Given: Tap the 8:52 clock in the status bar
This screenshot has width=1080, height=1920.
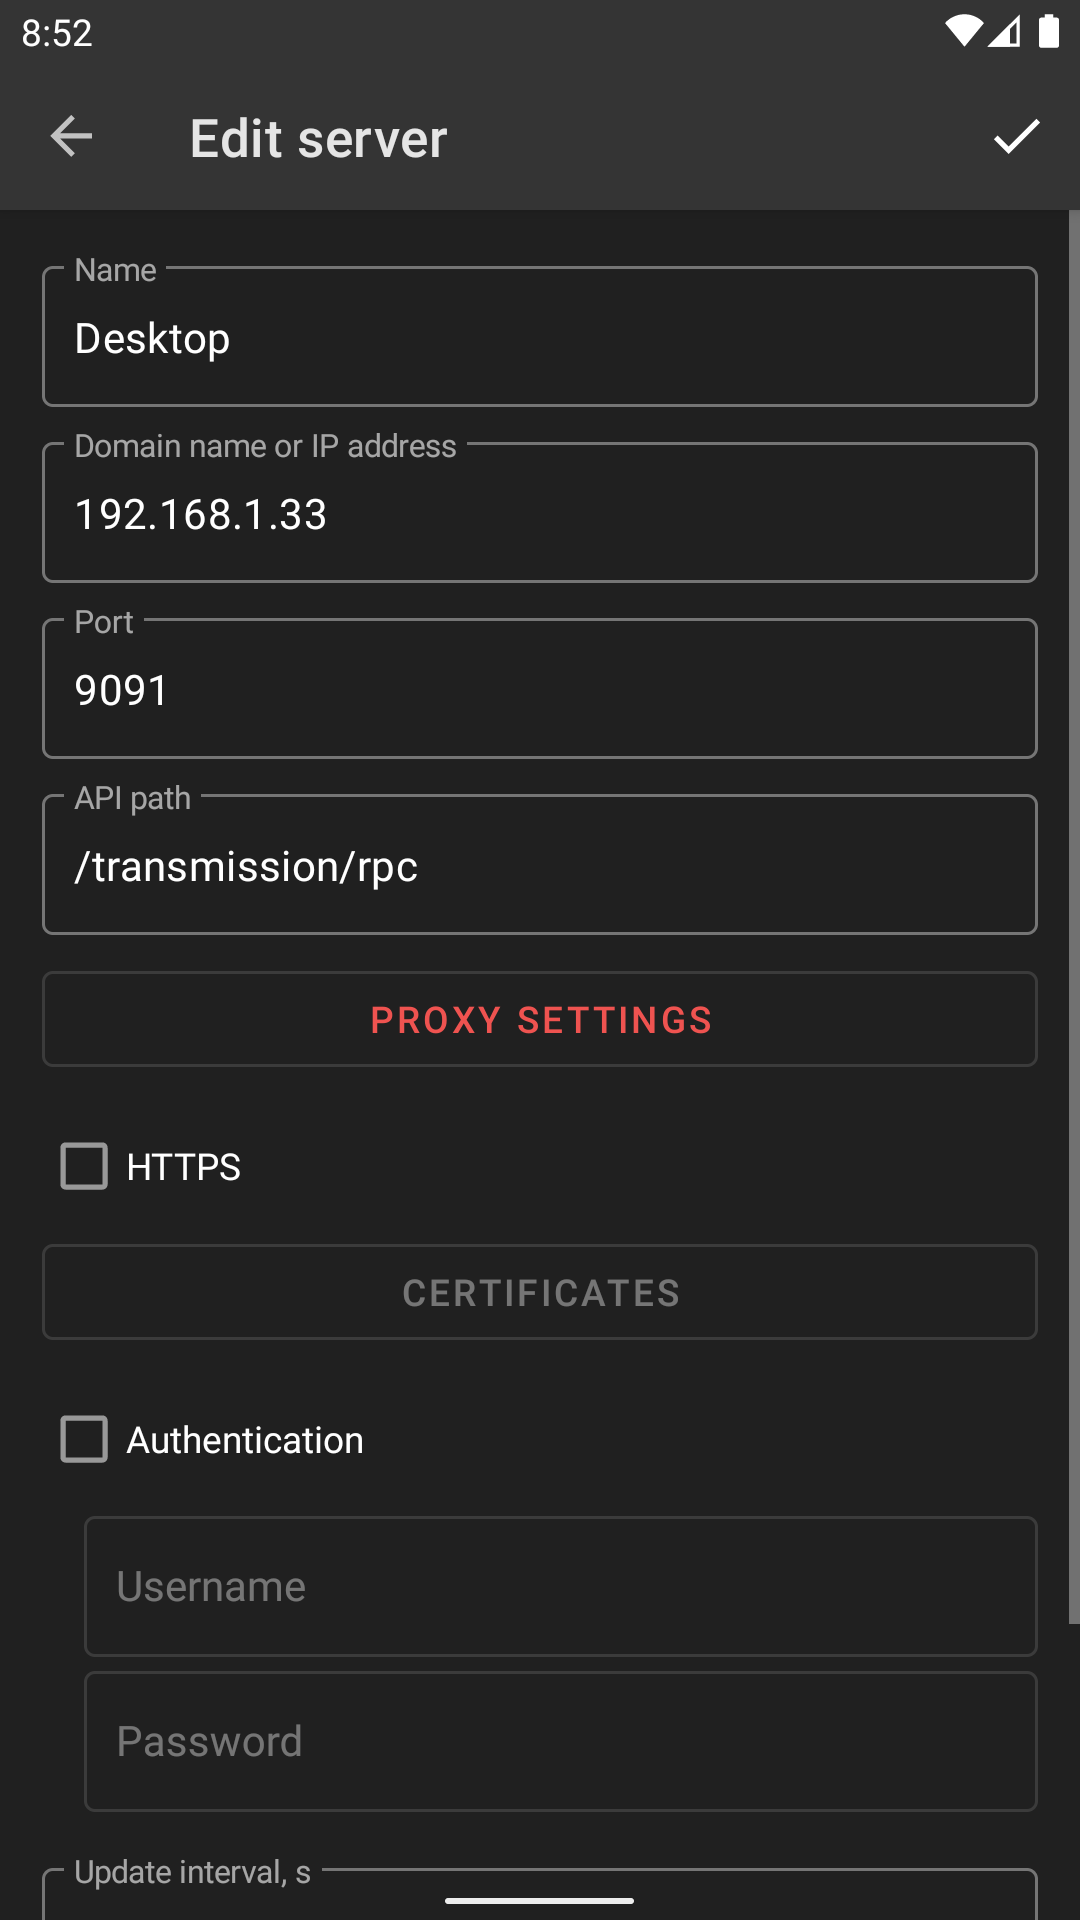Looking at the screenshot, I should [57, 33].
